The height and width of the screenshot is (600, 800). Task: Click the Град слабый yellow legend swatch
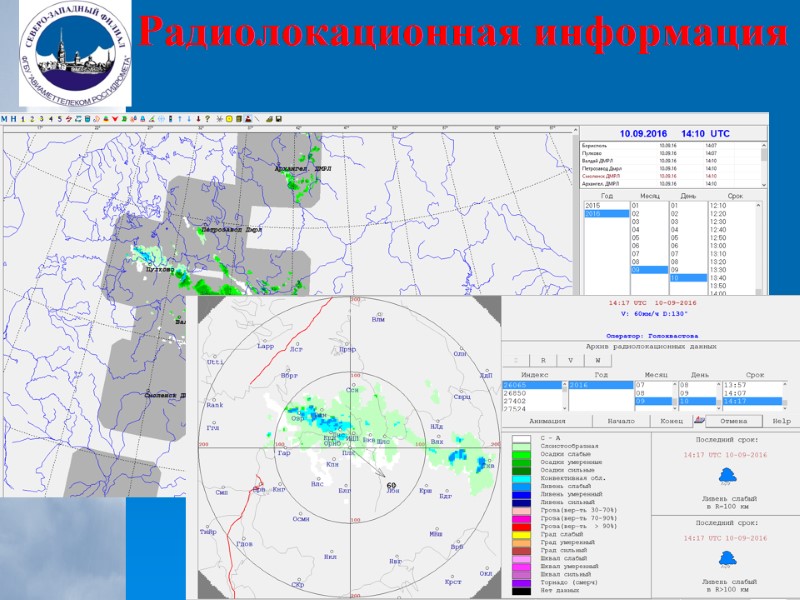521,534
